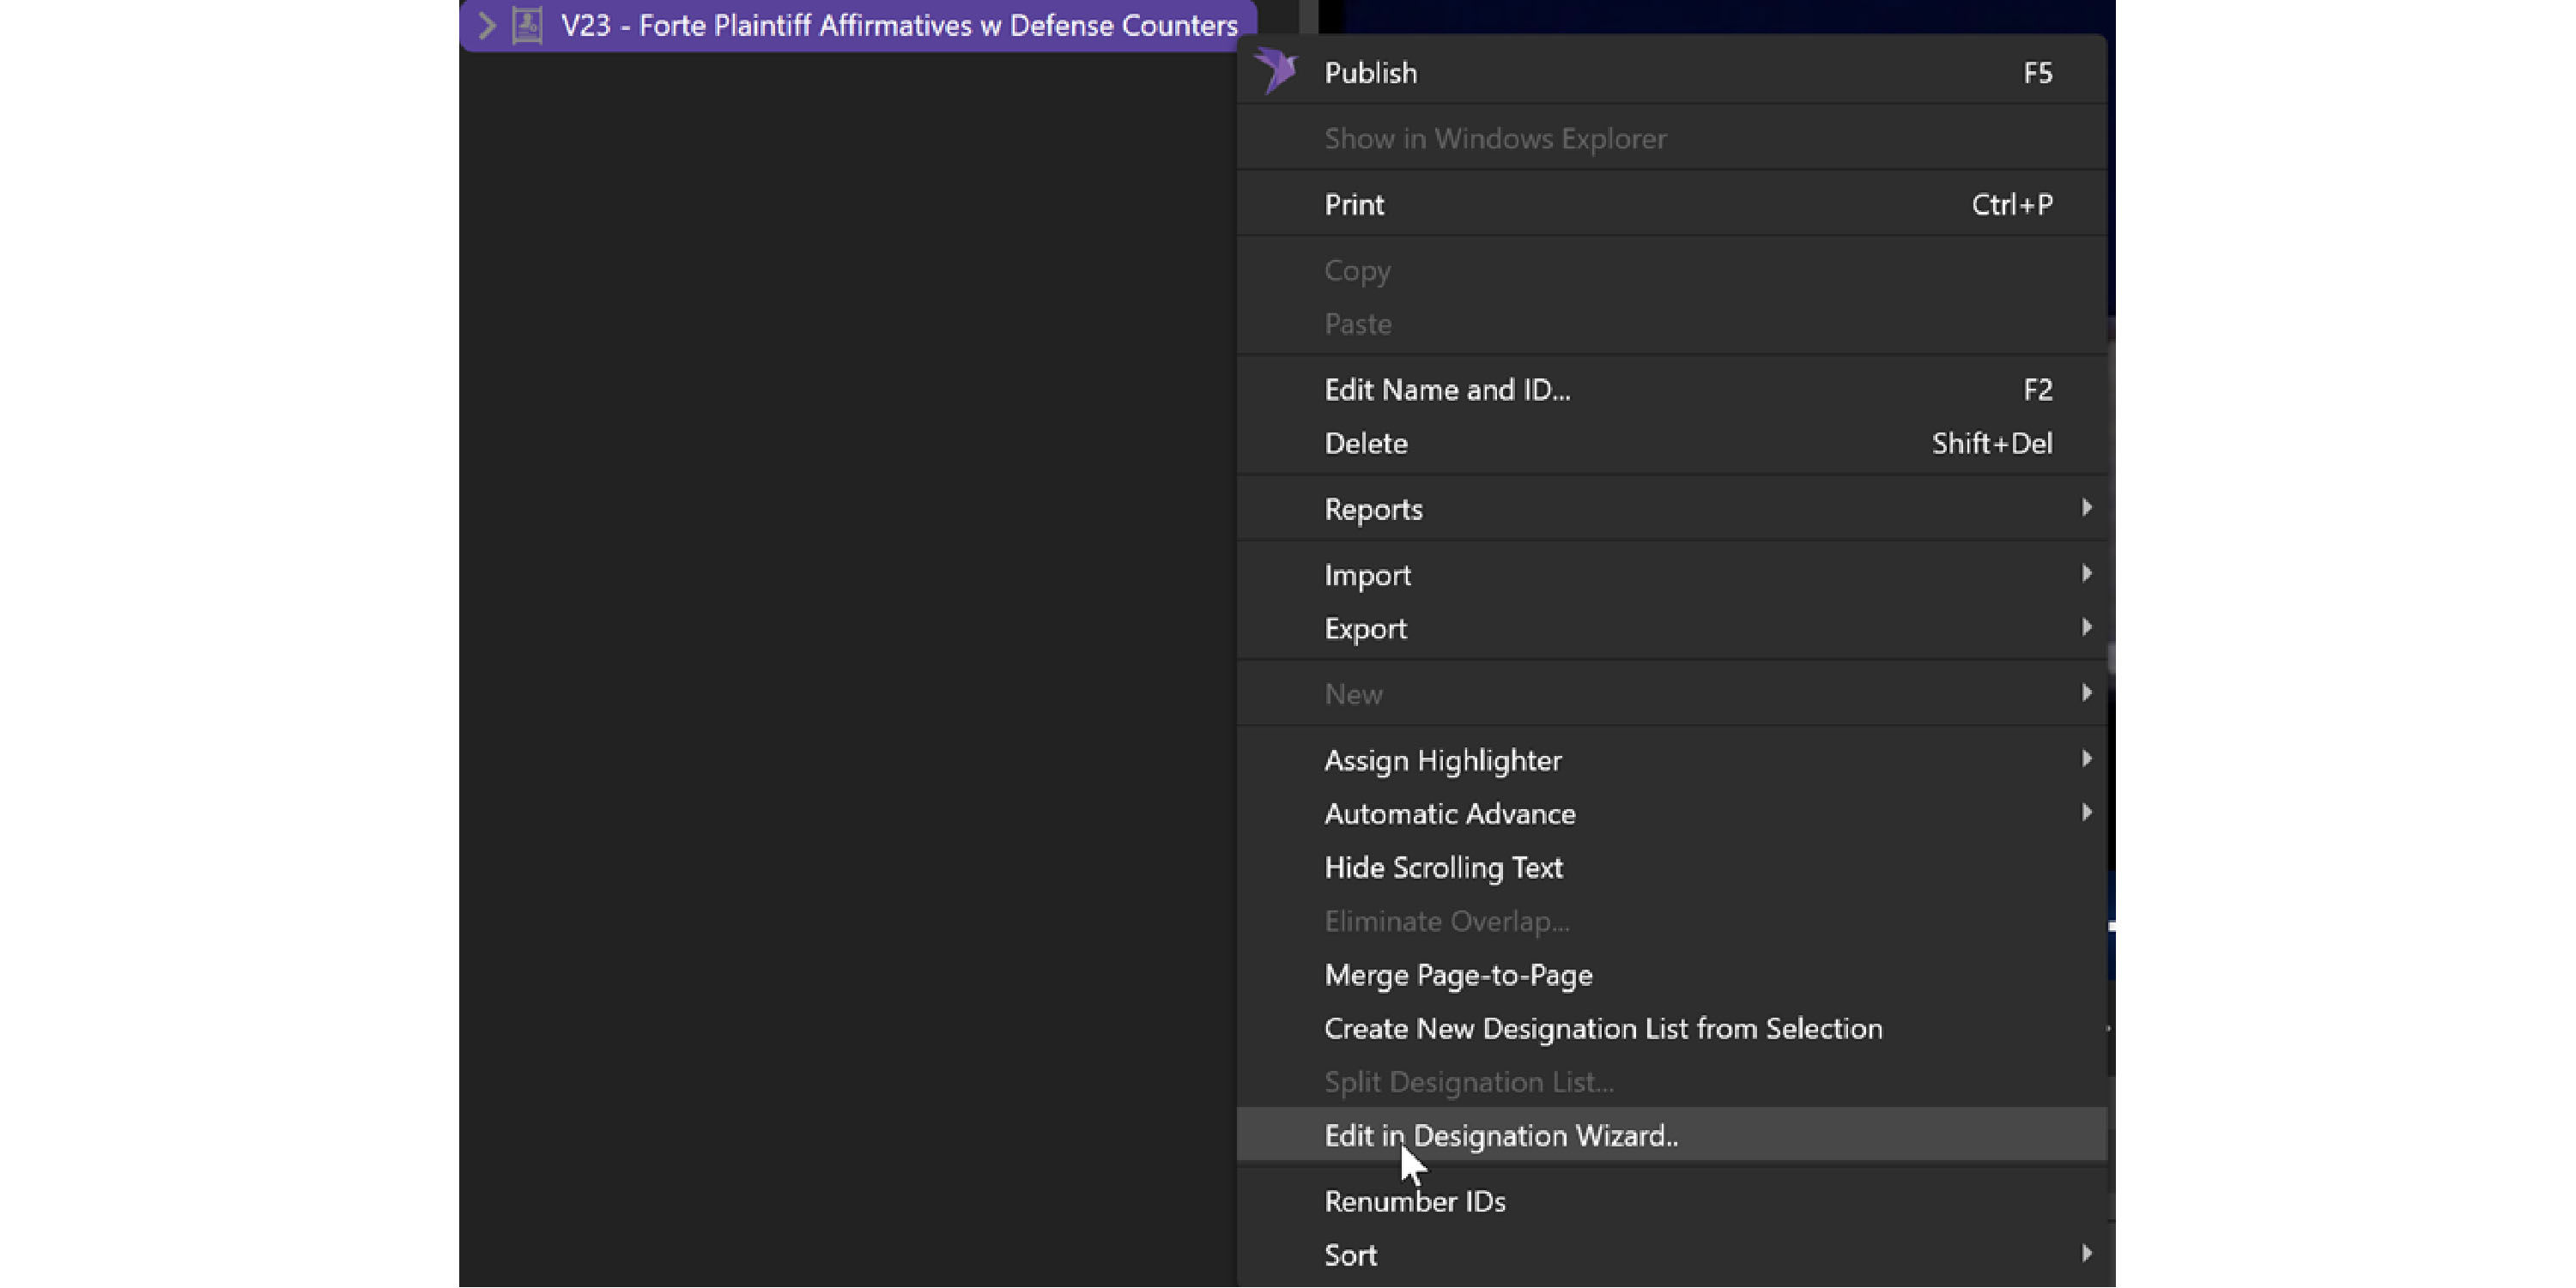
Task: Expand the Assign Highlighter submenu
Action: (1442, 761)
